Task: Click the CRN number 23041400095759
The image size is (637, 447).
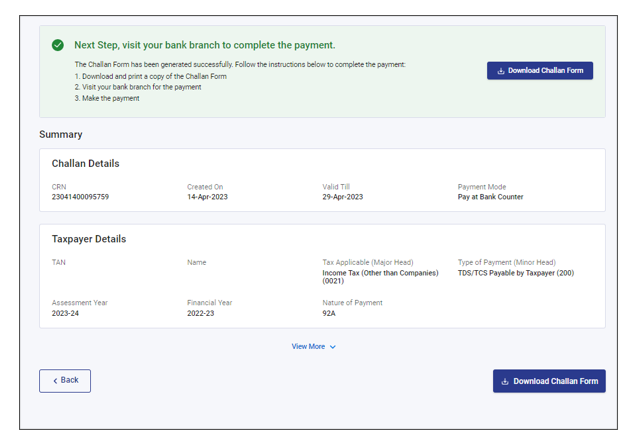Action: tap(80, 197)
